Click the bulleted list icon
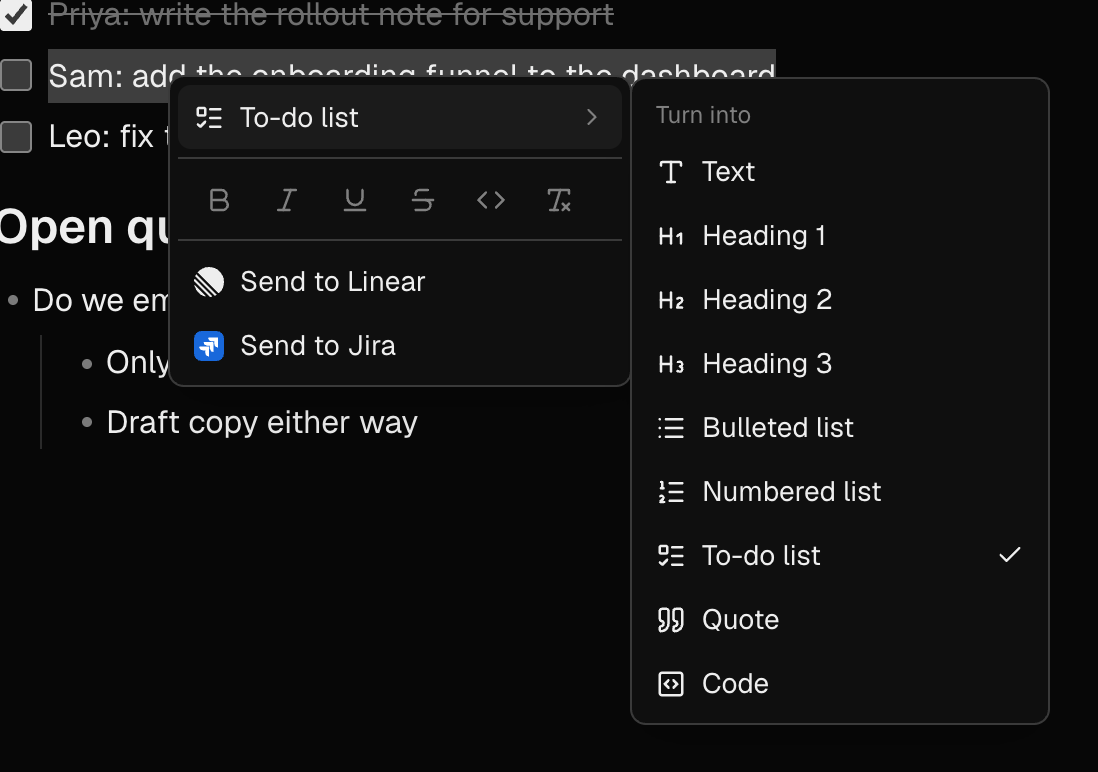This screenshot has height=772, width=1098. point(671,428)
